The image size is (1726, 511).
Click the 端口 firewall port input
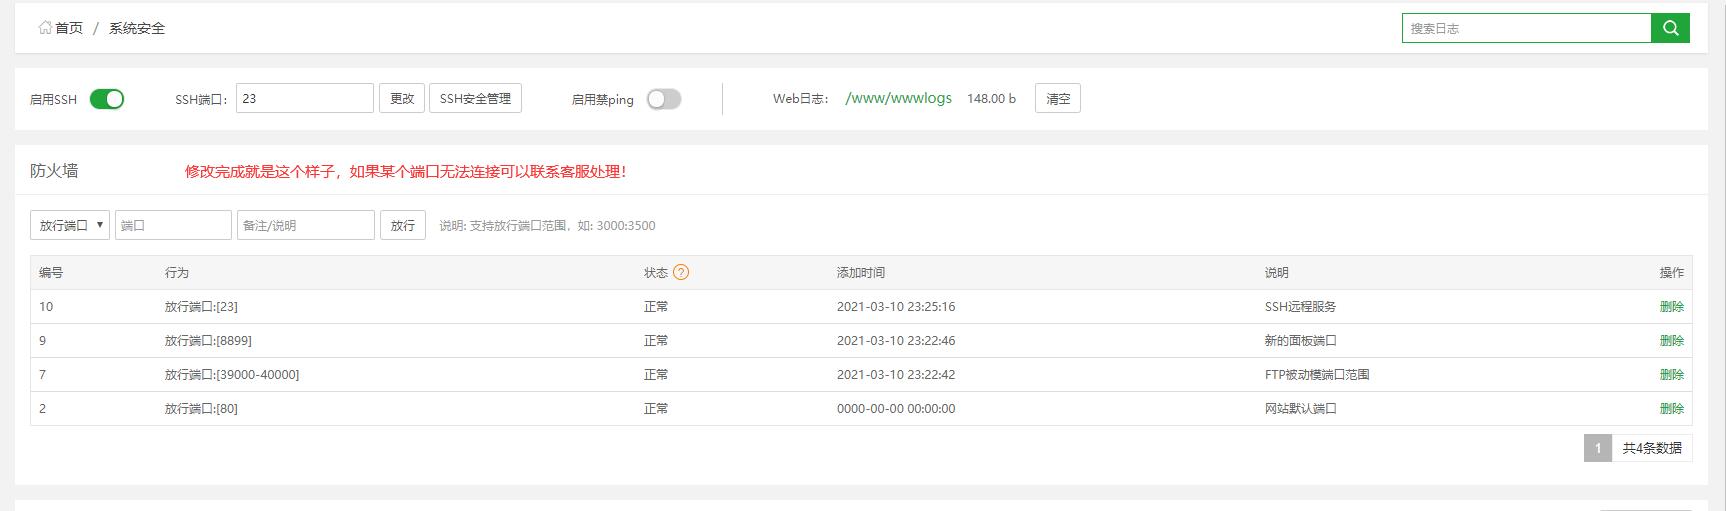[173, 225]
